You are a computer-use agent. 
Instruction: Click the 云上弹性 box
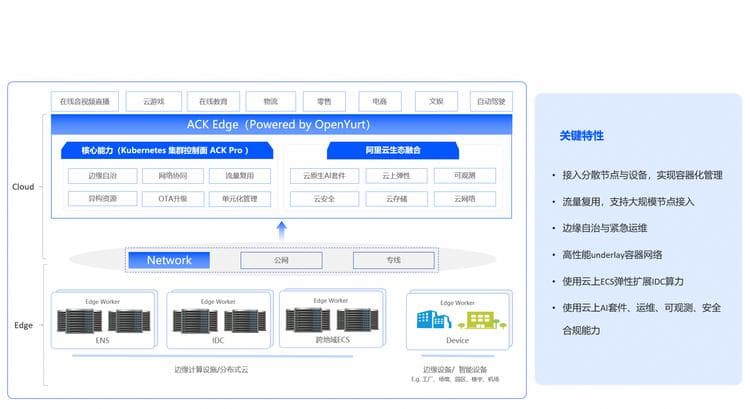pyautogui.click(x=397, y=176)
